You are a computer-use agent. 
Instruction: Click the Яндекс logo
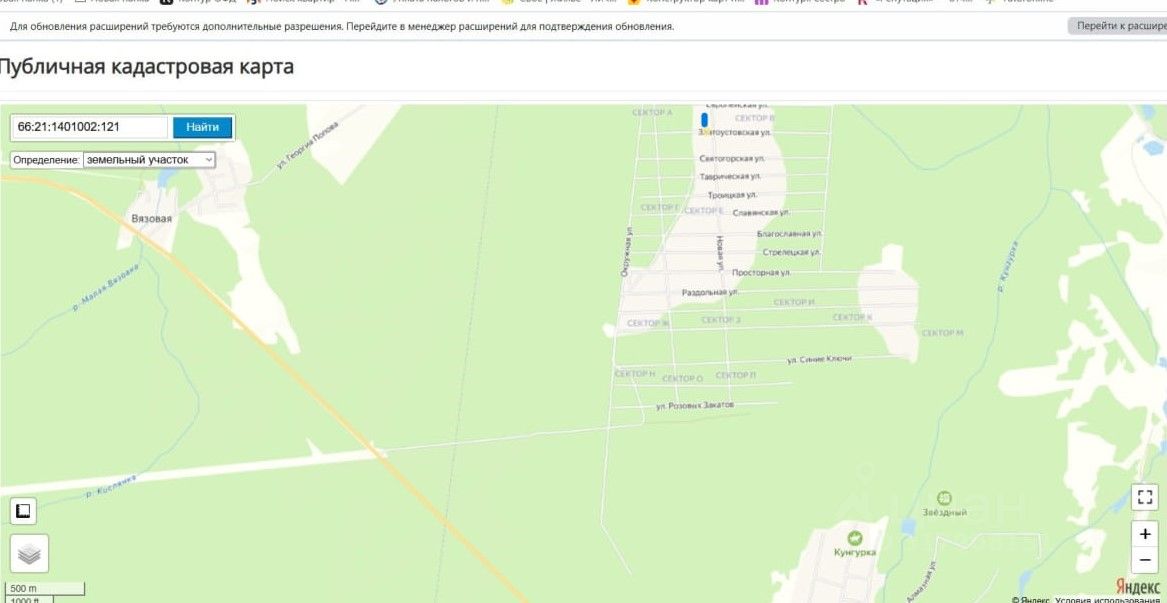[1138, 587]
